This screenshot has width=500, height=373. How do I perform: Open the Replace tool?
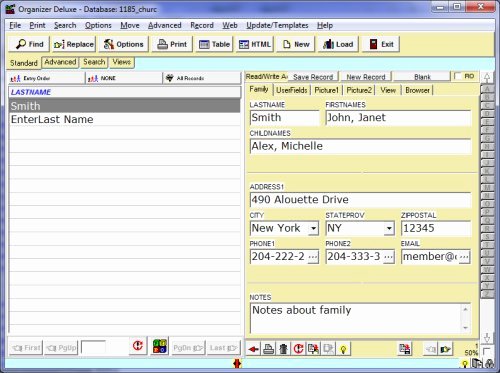tap(74, 44)
